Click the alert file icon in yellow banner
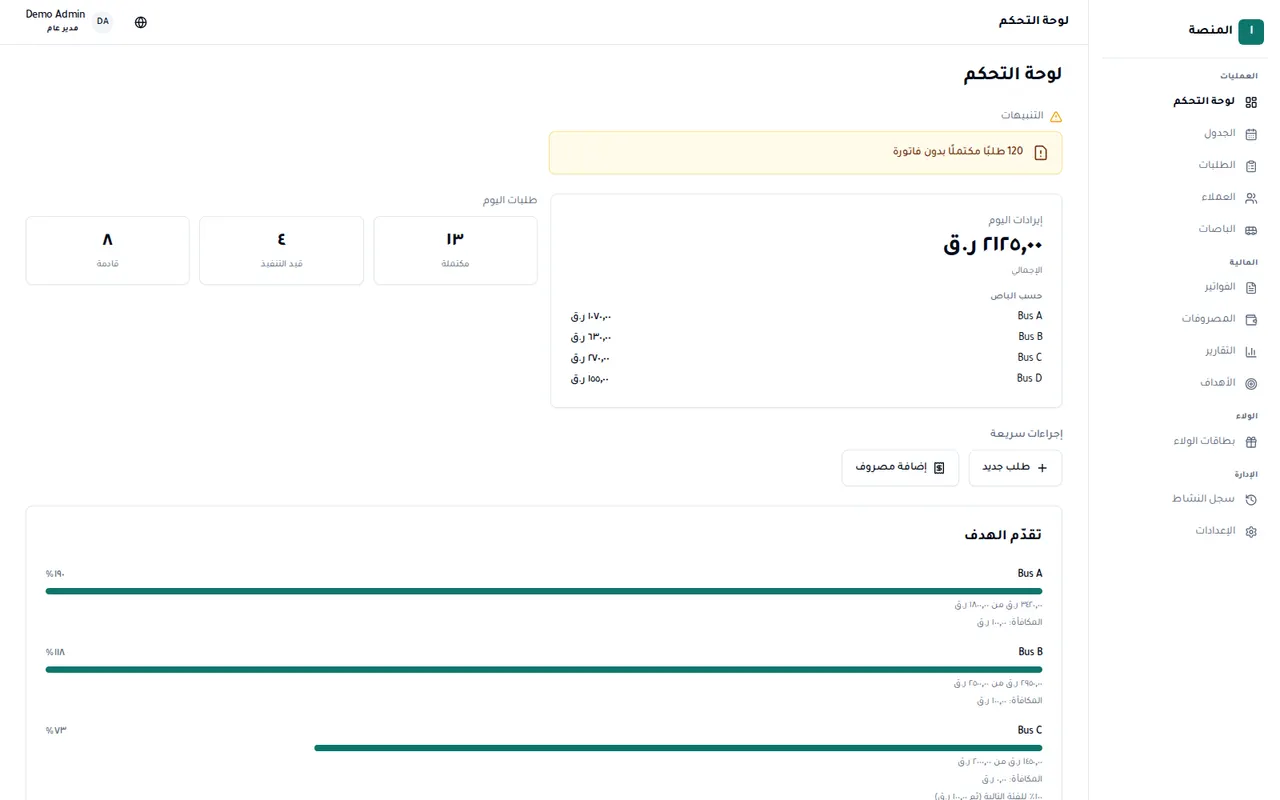Image resolution: width=1280 pixels, height=800 pixels. coord(1041,153)
